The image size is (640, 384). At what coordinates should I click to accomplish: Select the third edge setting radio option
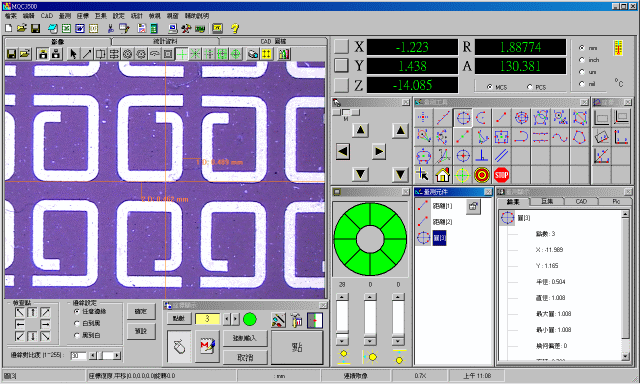coord(77,335)
